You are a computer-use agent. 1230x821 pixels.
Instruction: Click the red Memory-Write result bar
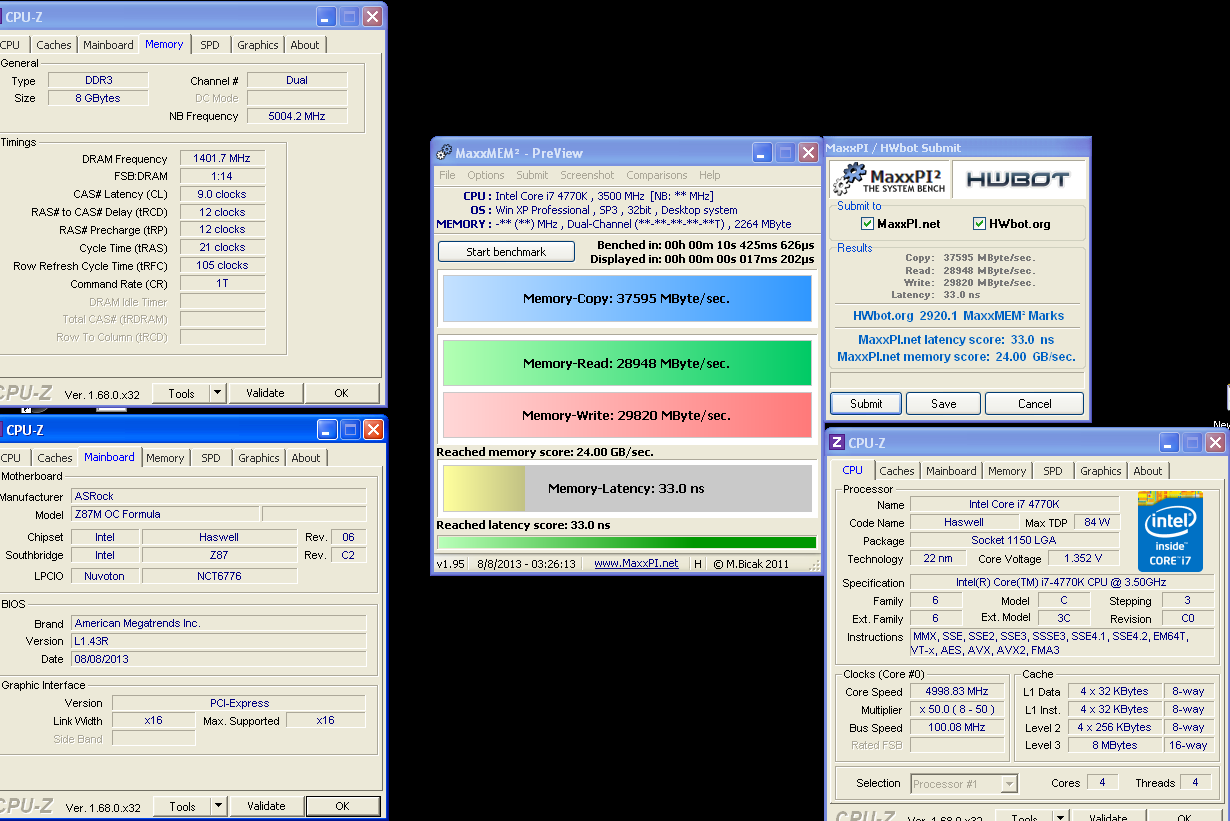point(626,415)
